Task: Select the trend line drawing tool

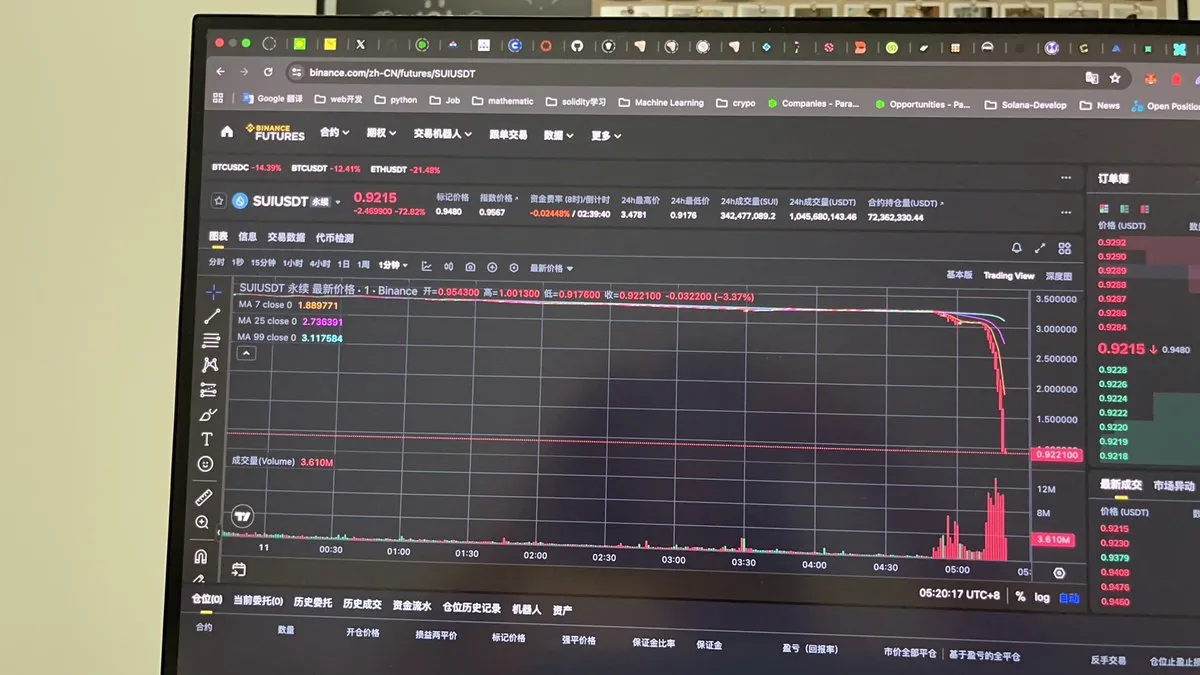Action: click(212, 316)
